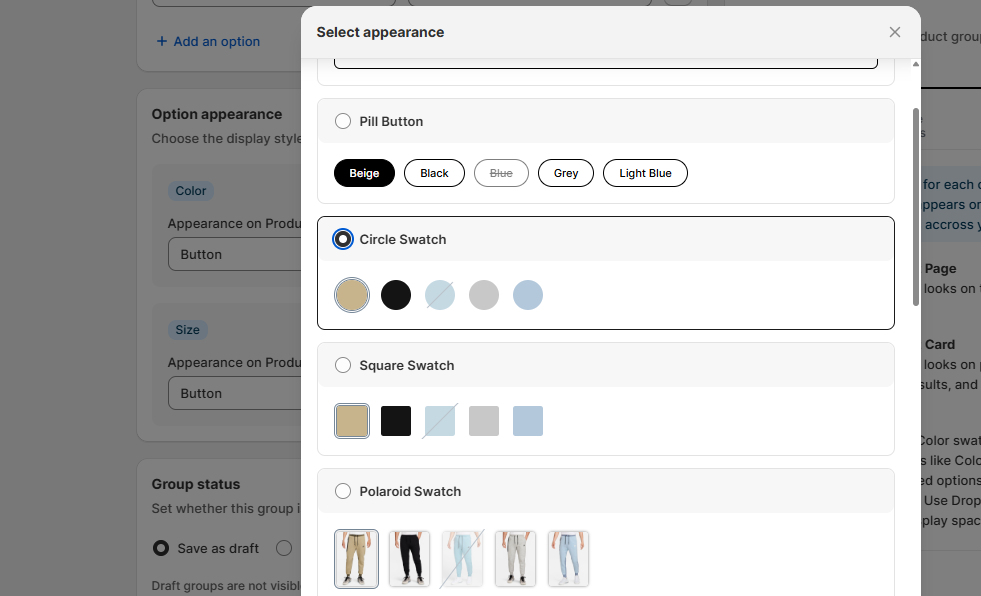The image size is (981, 596).
Task: Click the Option appearance heading
Action: pos(216,114)
